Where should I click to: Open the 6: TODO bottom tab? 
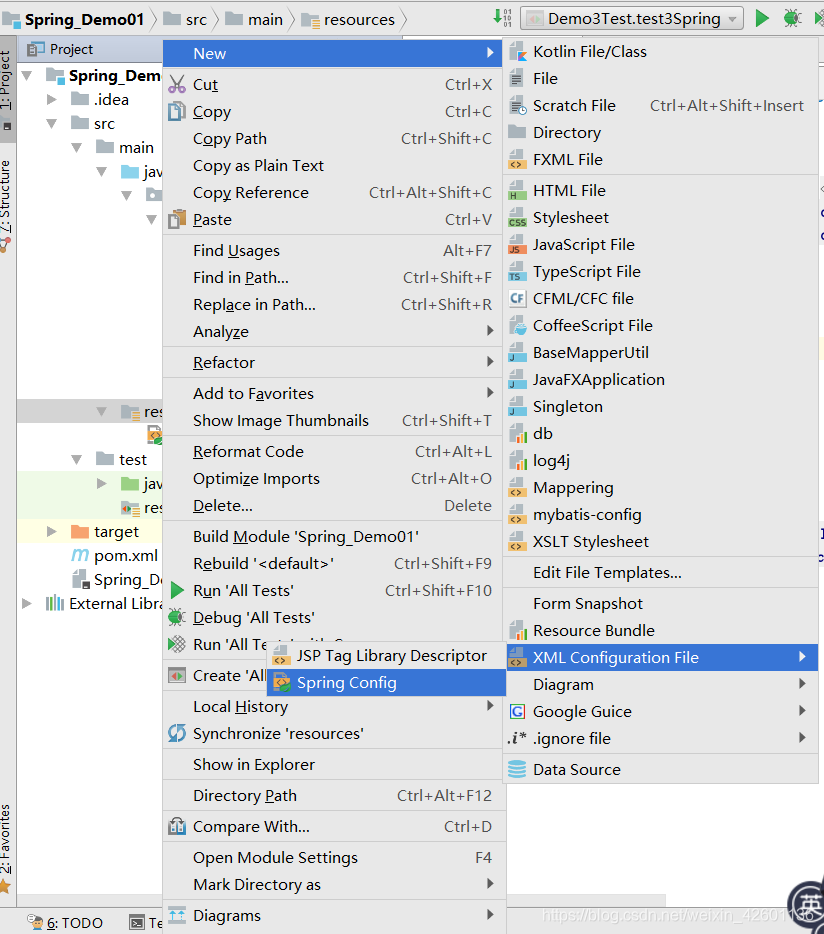(x=66, y=923)
